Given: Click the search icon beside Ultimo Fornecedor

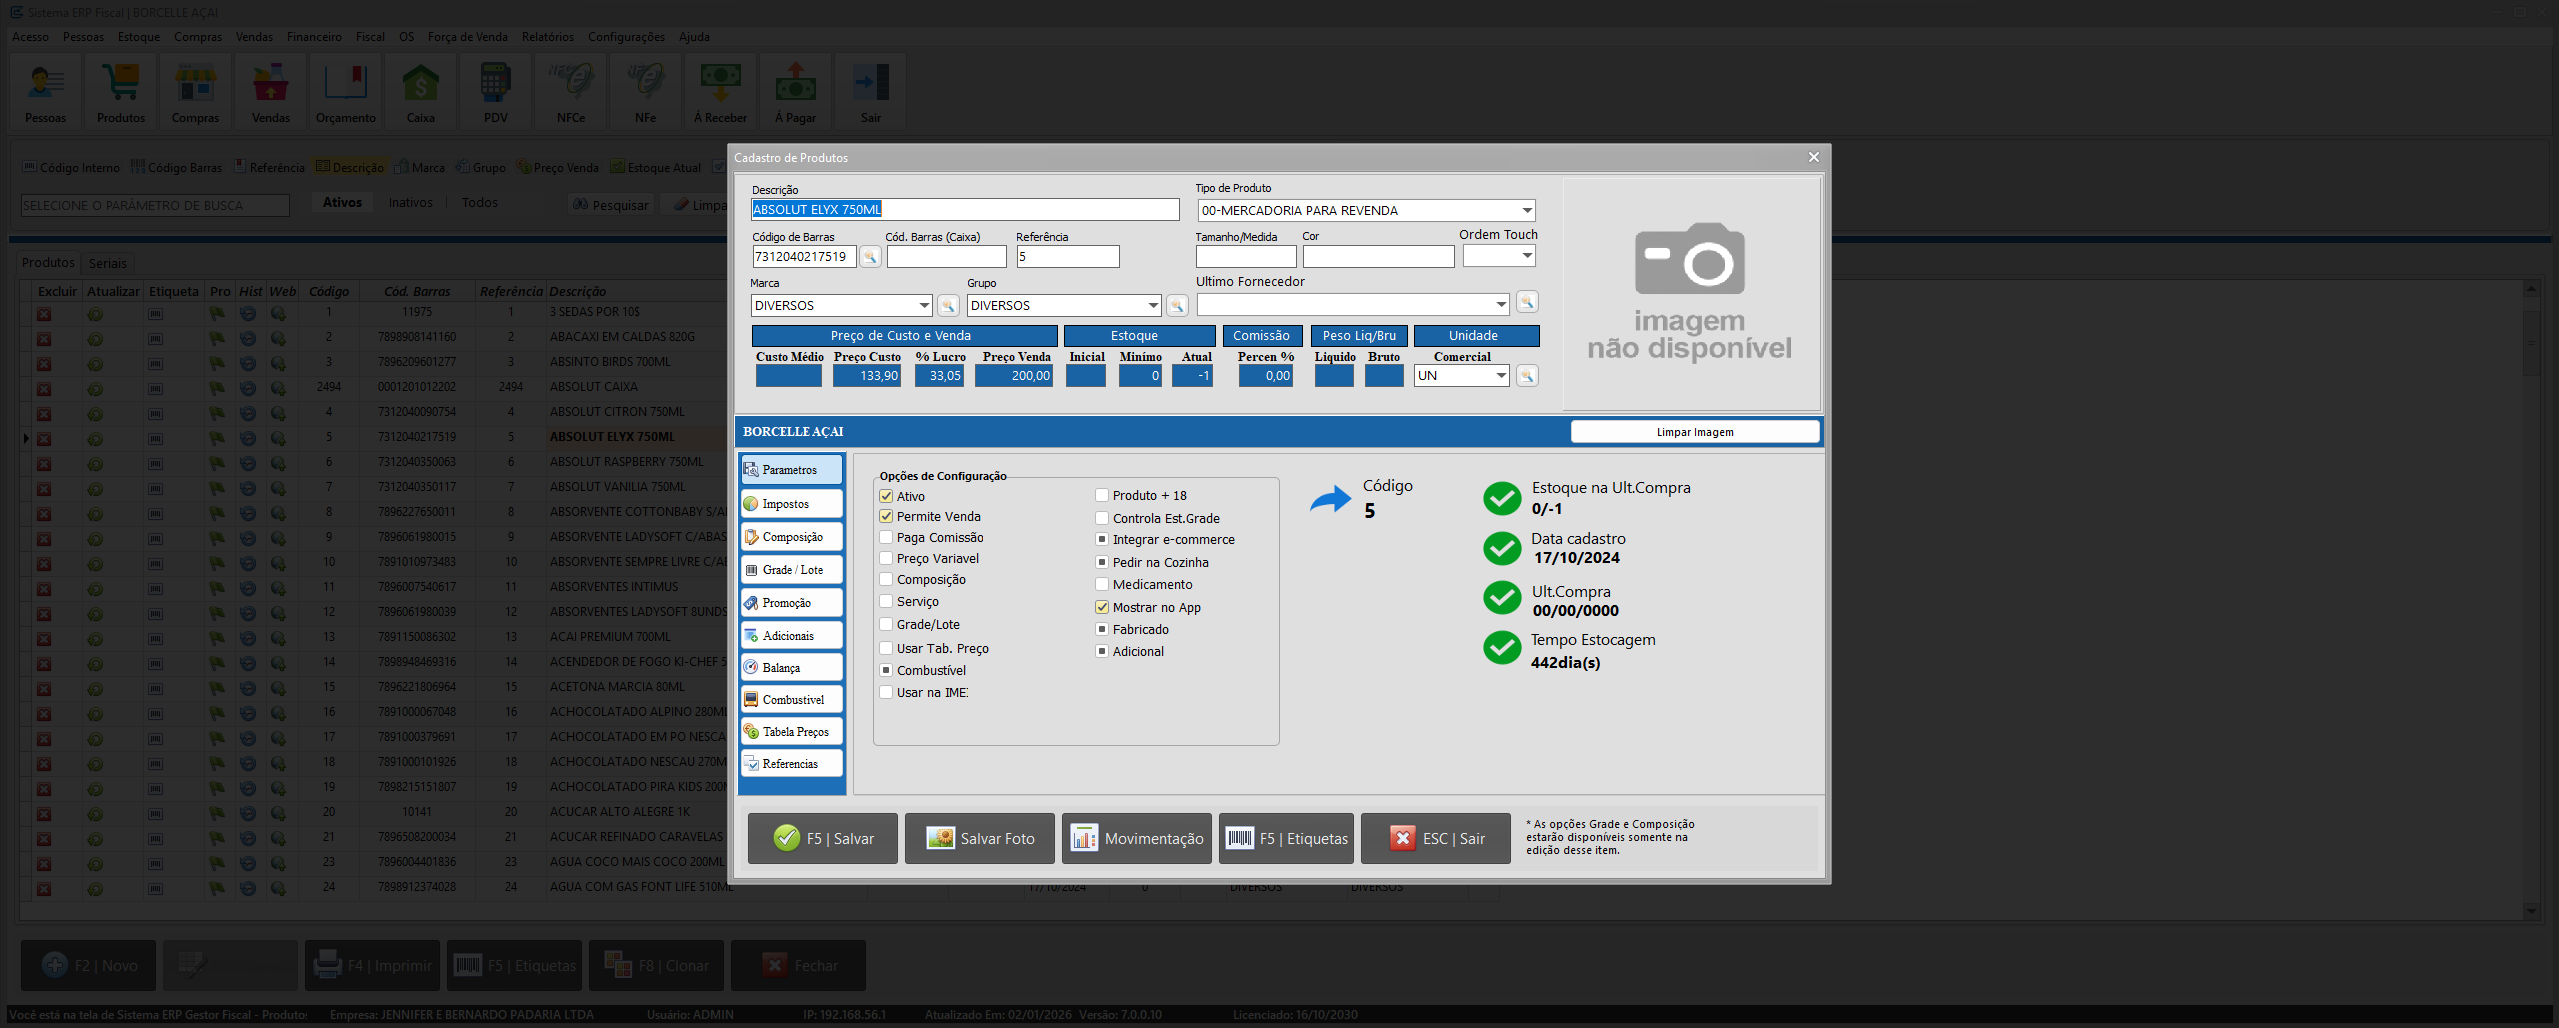Looking at the screenshot, I should pos(1526,302).
